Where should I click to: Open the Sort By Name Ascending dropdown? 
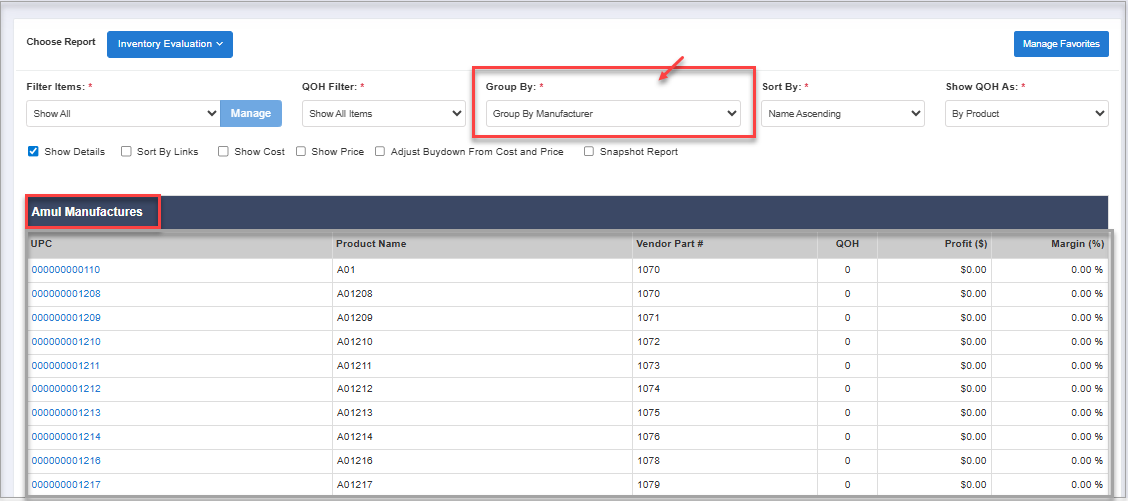842,114
